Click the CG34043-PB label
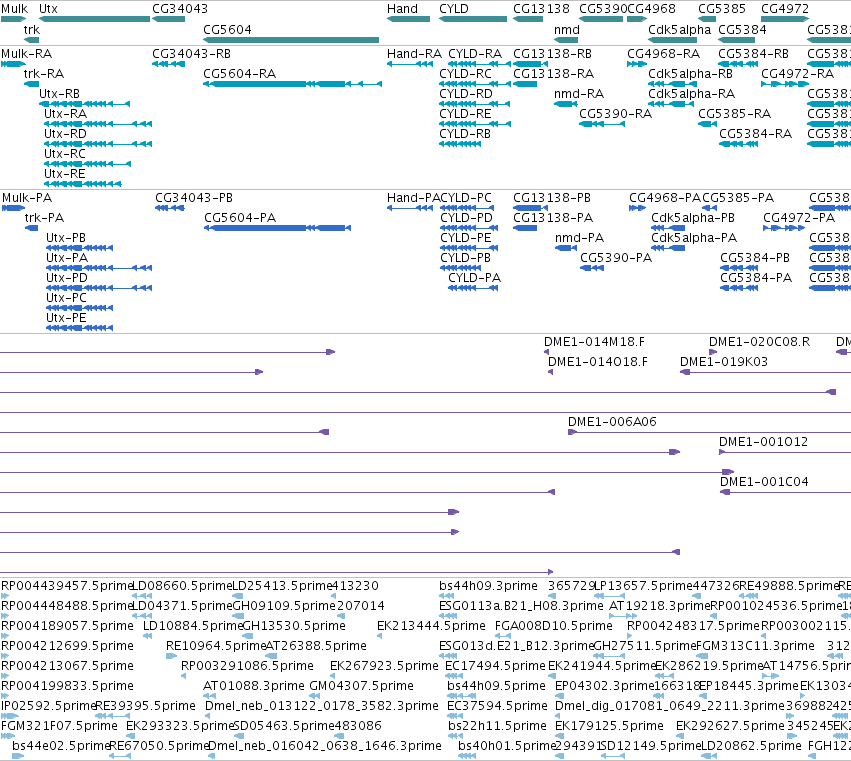The width and height of the screenshot is (851, 761). 194,198
